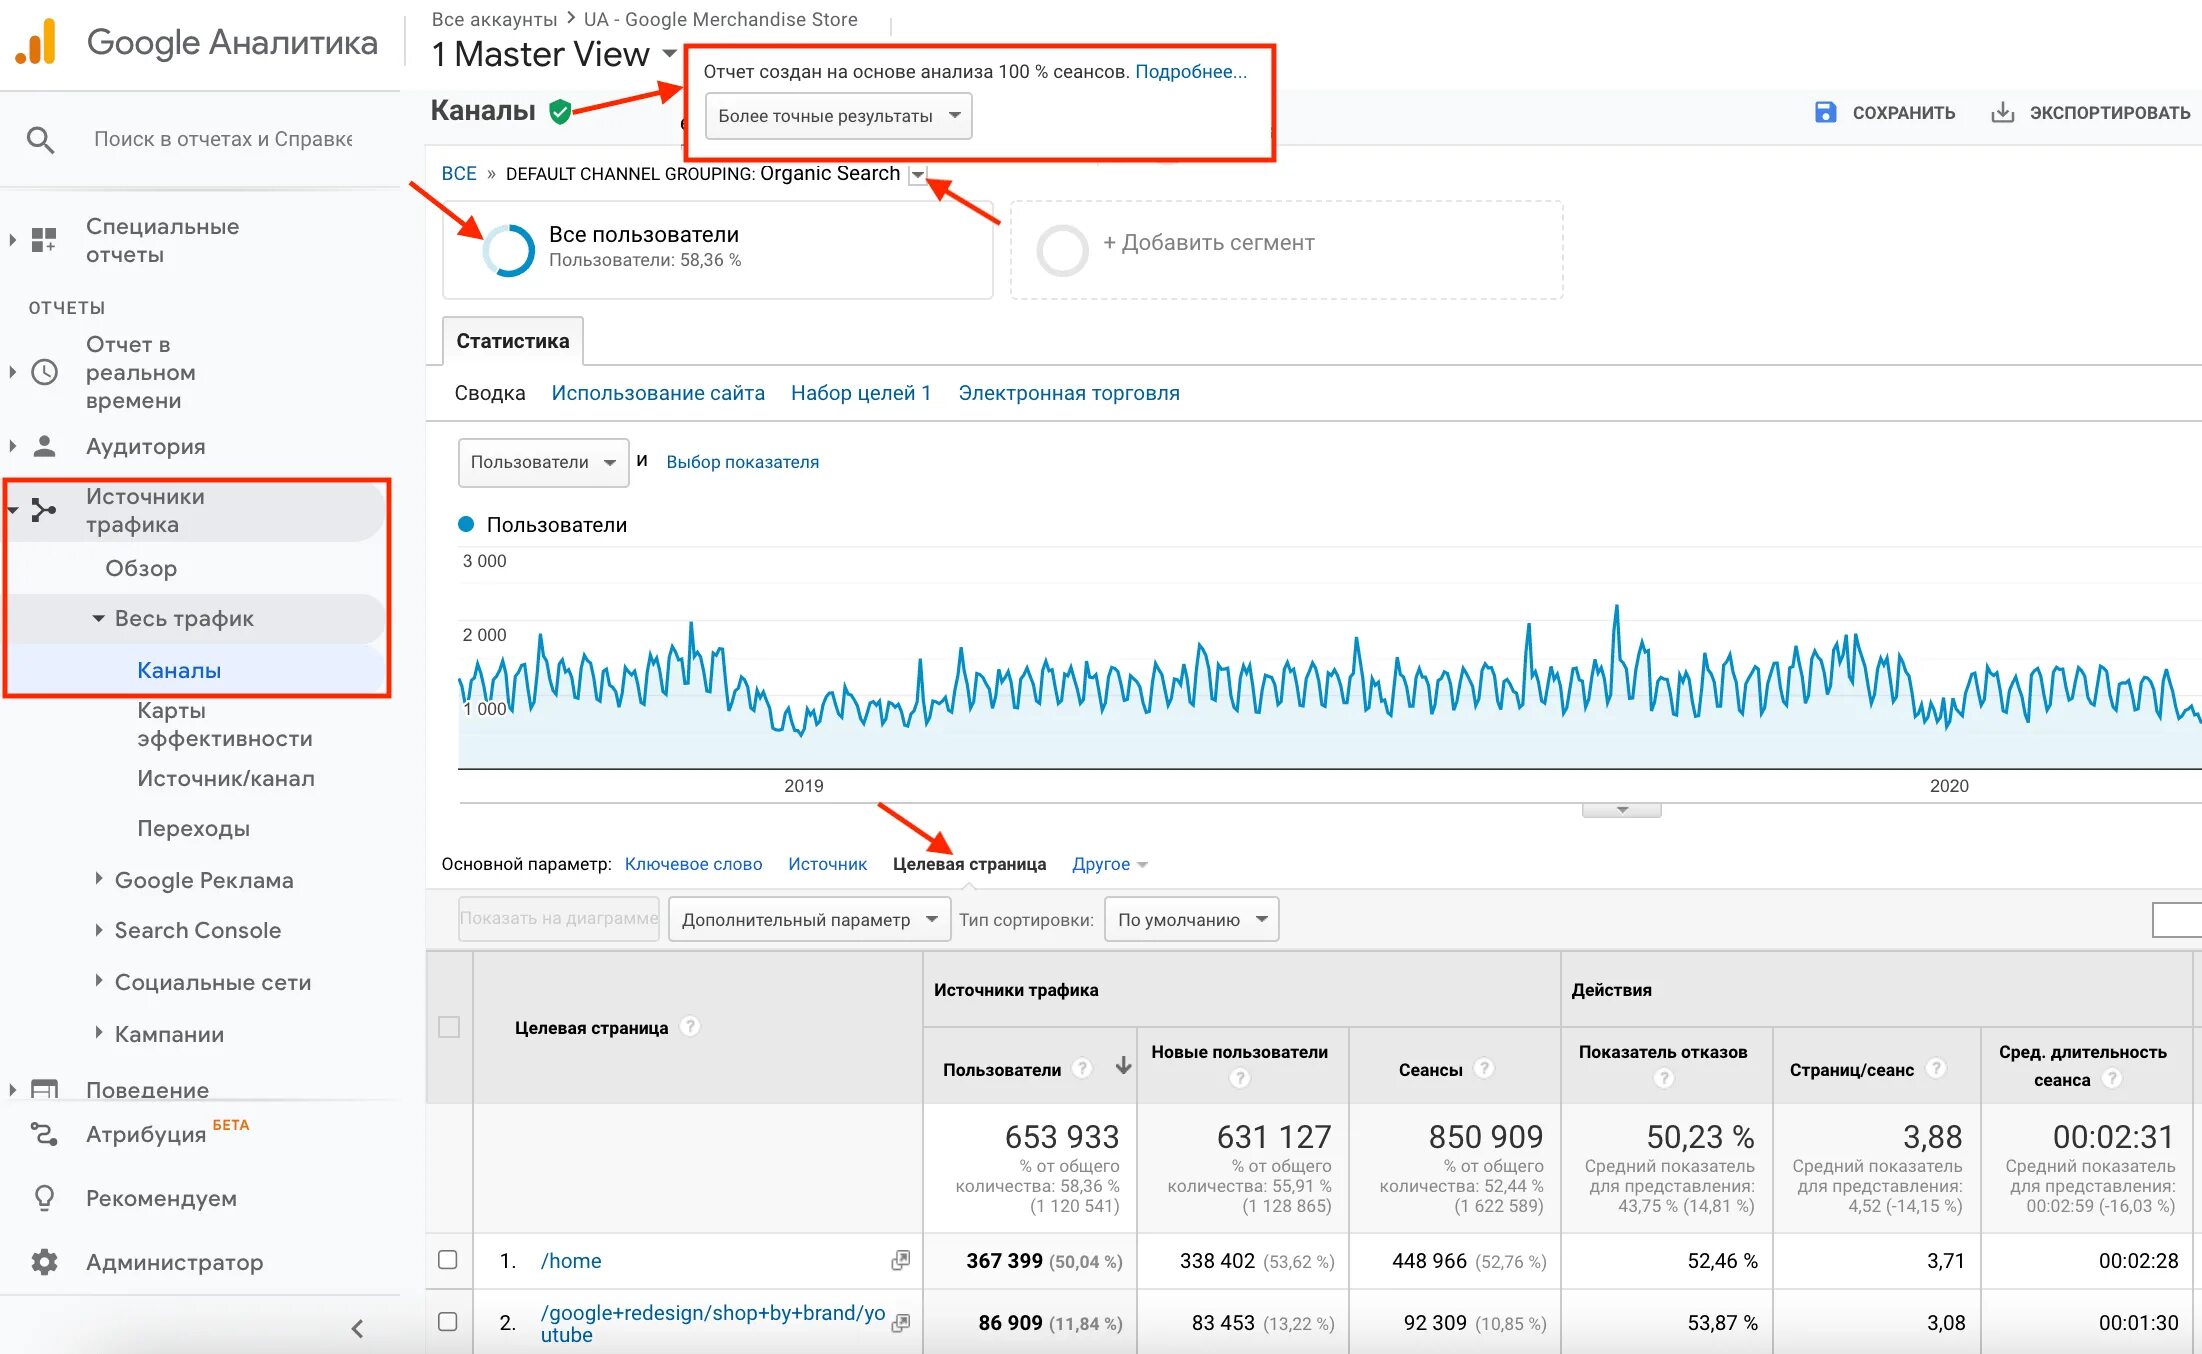
Task: Check the row 2 youtube page checkbox
Action: [448, 1322]
